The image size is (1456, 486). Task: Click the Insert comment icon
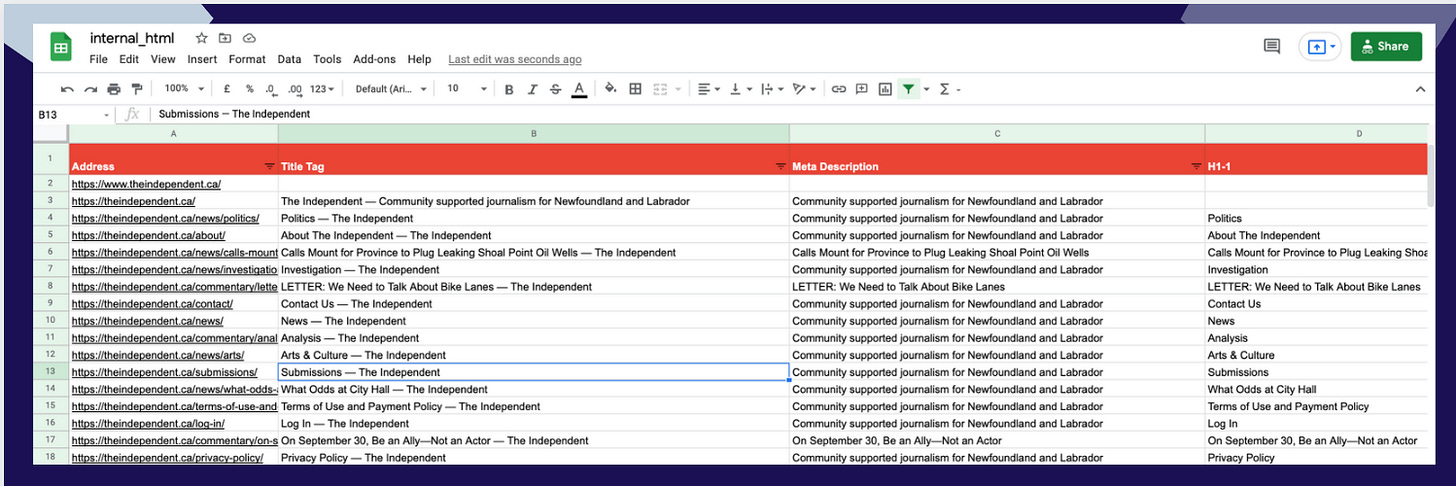861,89
